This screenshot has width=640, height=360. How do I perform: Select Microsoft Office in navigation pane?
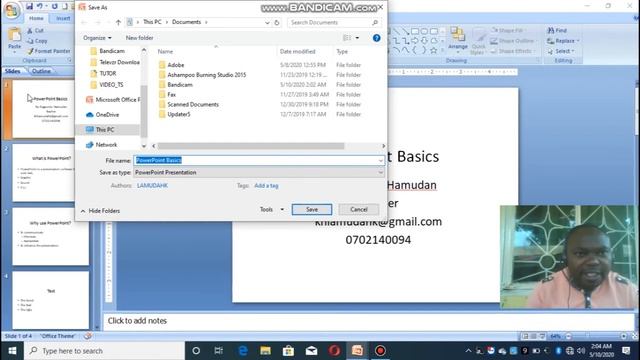click(118, 100)
